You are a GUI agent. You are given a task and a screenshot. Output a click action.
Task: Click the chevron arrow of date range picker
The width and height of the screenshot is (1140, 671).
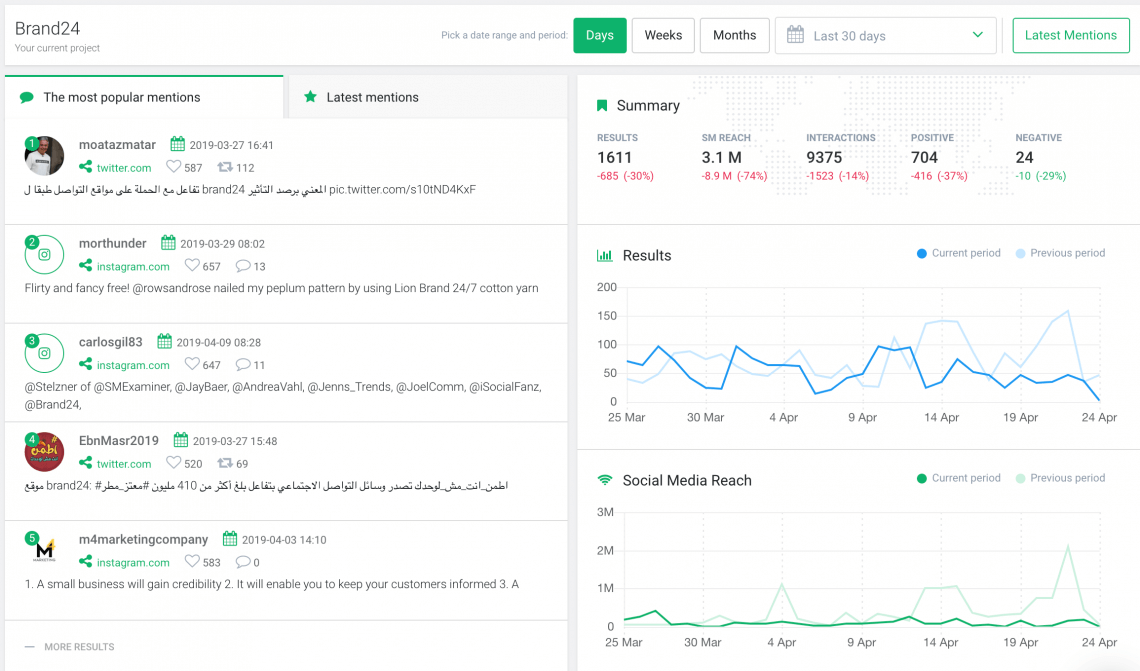tap(978, 35)
